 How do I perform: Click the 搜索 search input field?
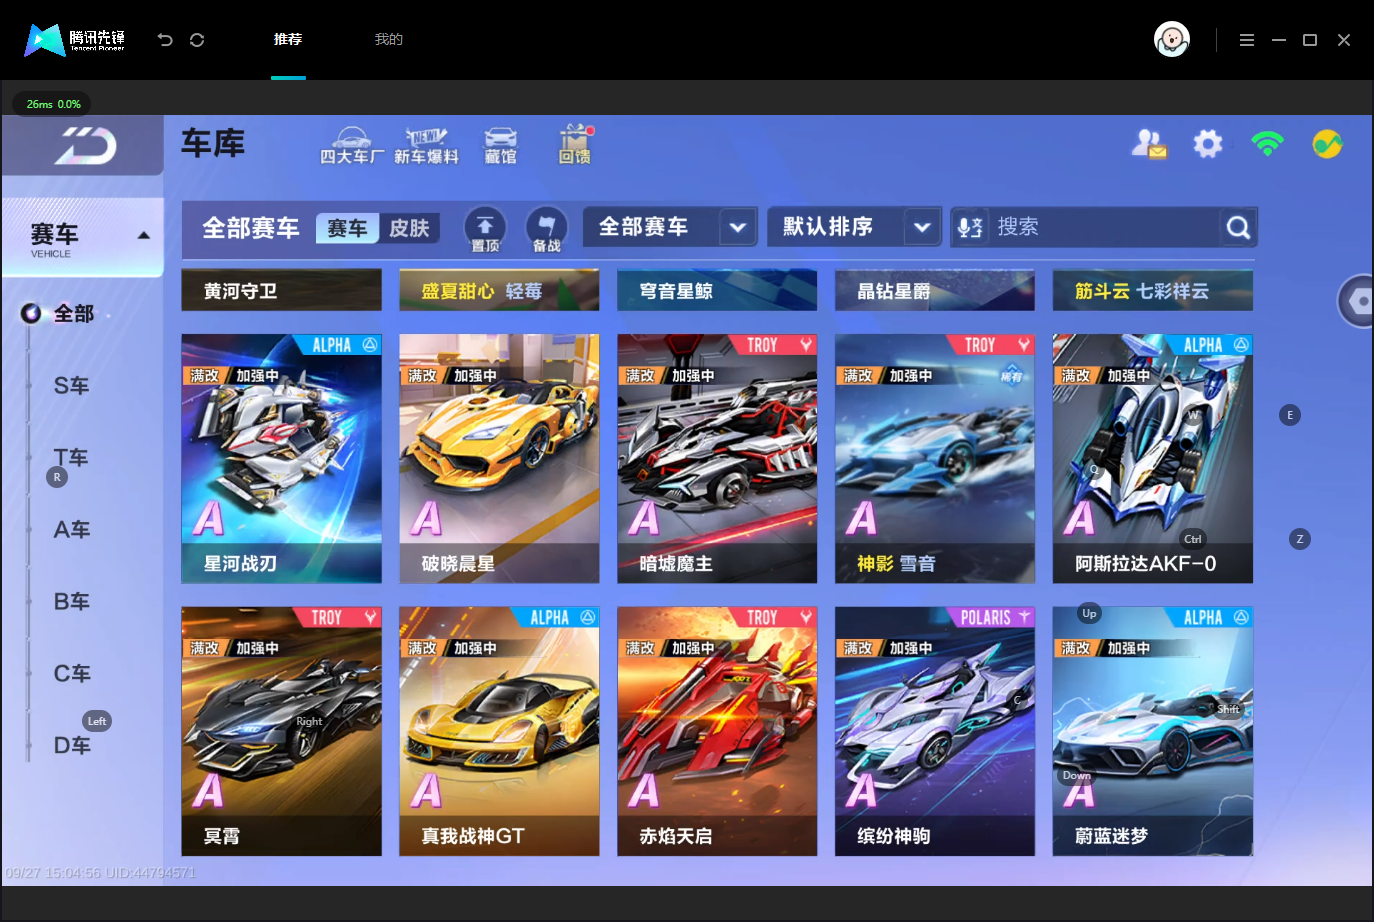[x=1105, y=227]
